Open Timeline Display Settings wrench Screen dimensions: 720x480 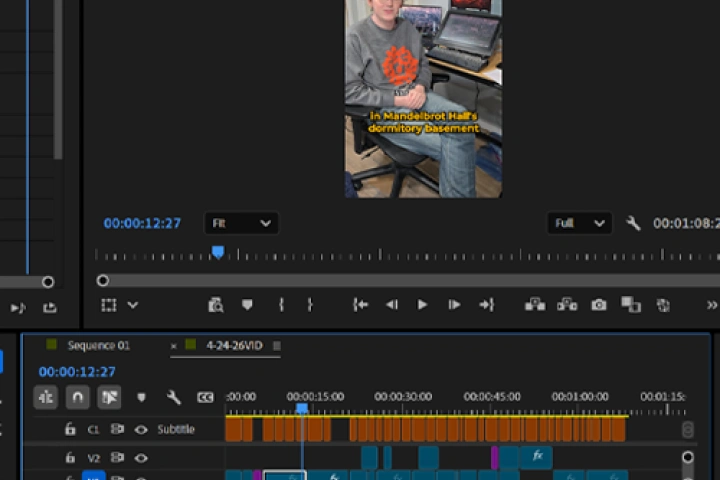coord(174,397)
